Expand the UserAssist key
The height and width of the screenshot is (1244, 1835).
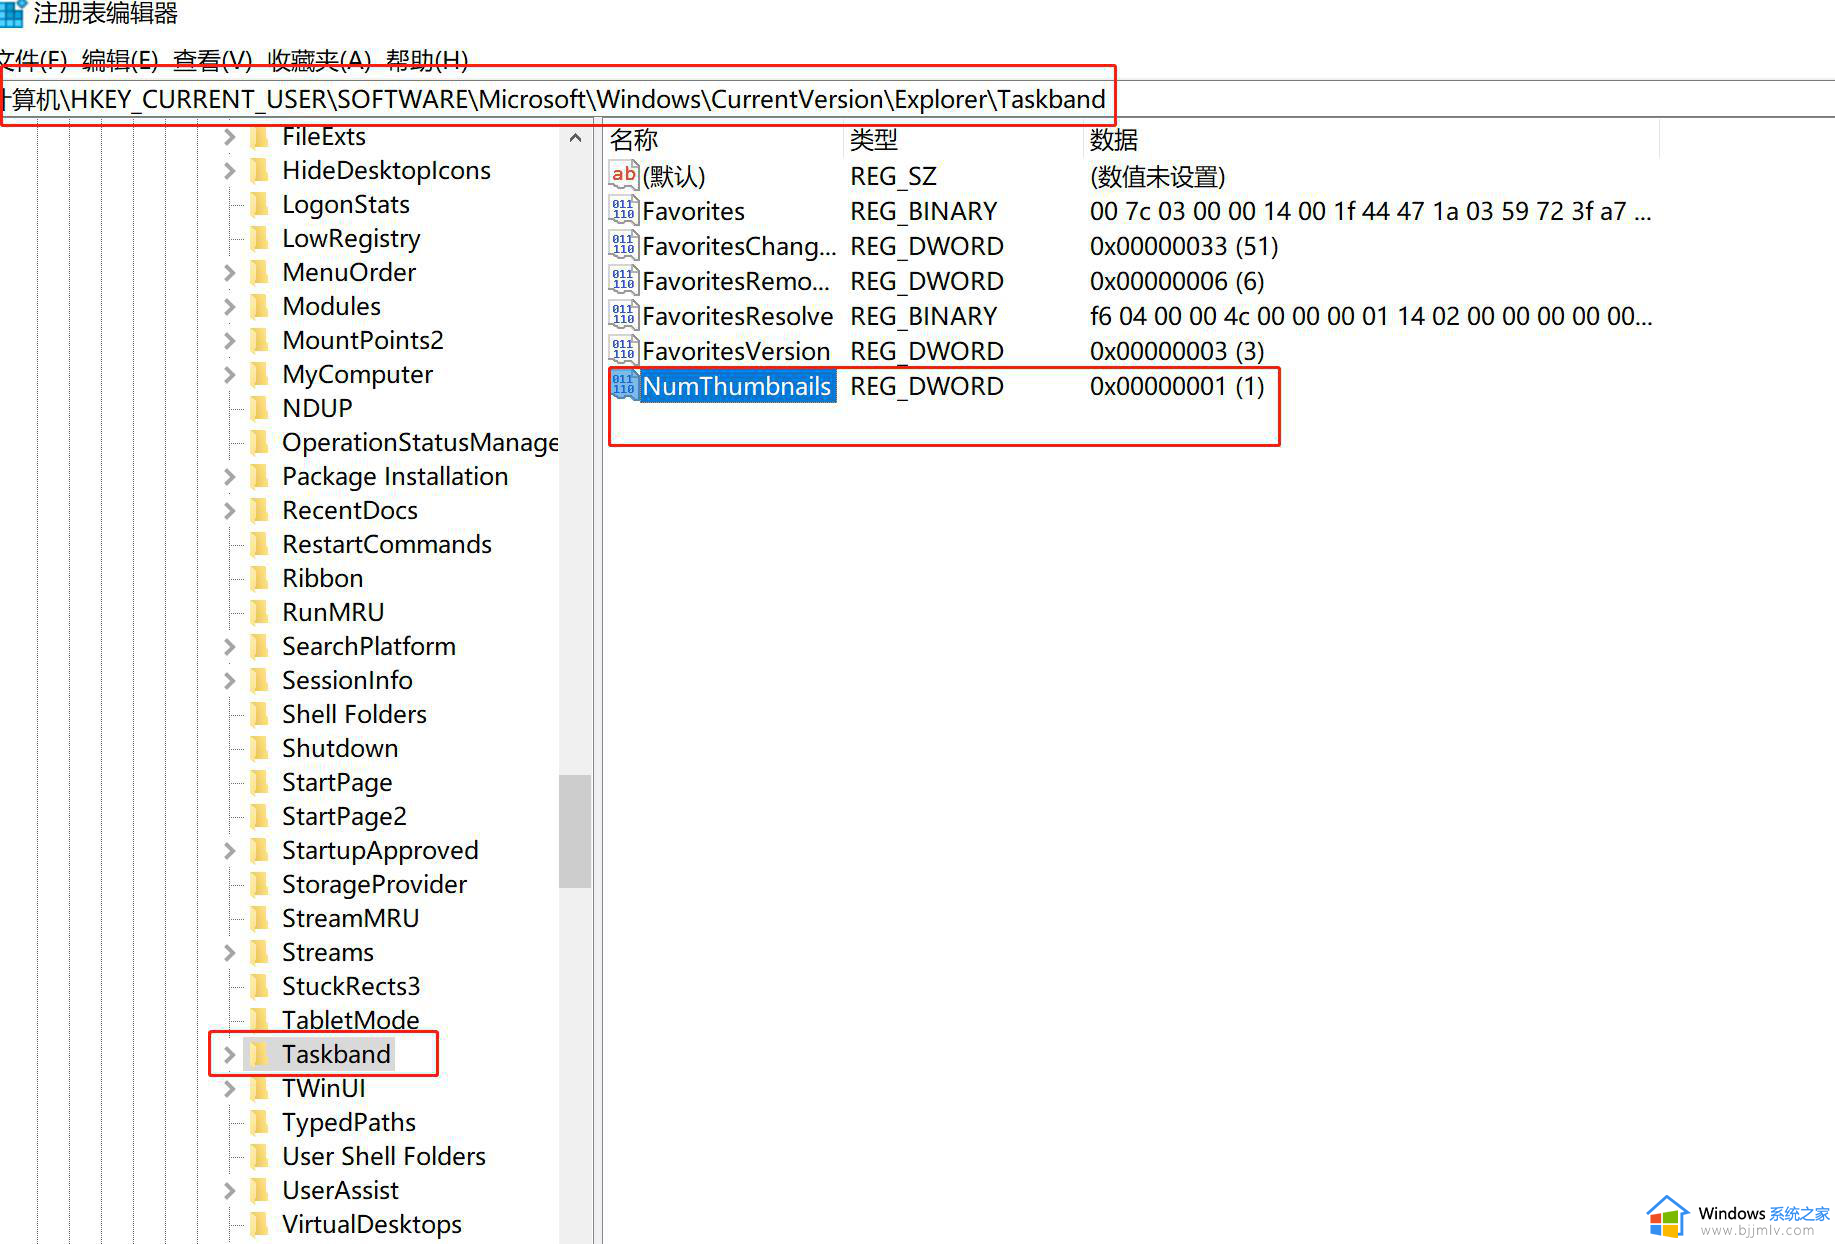point(229,1191)
